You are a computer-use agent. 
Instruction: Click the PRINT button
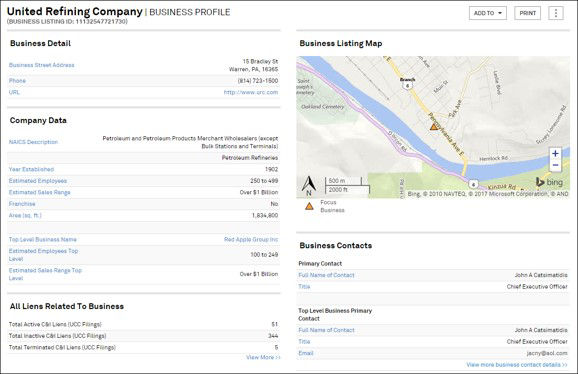coord(527,13)
